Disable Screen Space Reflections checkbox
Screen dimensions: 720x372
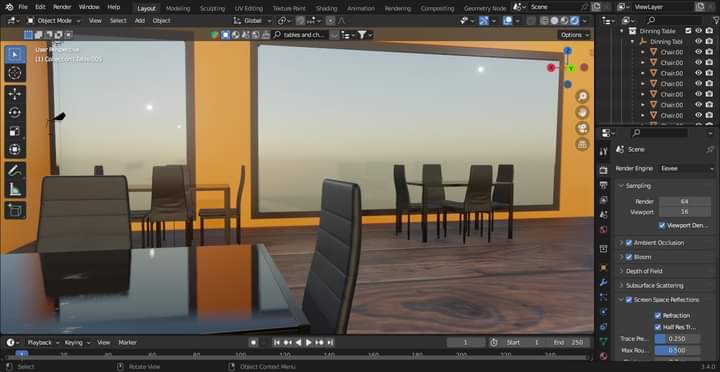629,299
